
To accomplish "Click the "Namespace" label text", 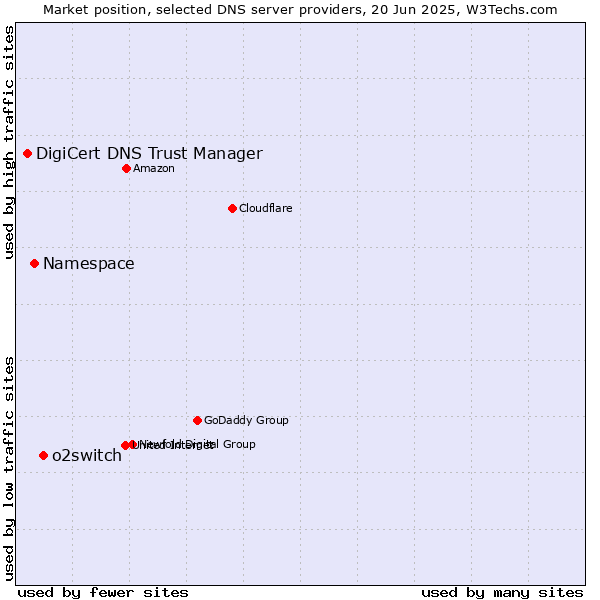I will pos(89,264).
